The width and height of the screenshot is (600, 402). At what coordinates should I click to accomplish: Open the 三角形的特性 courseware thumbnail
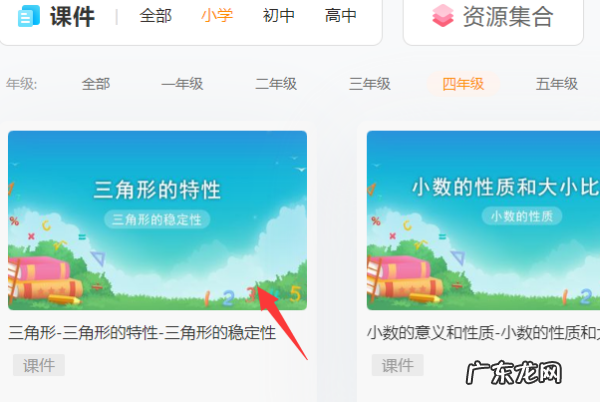point(157,220)
